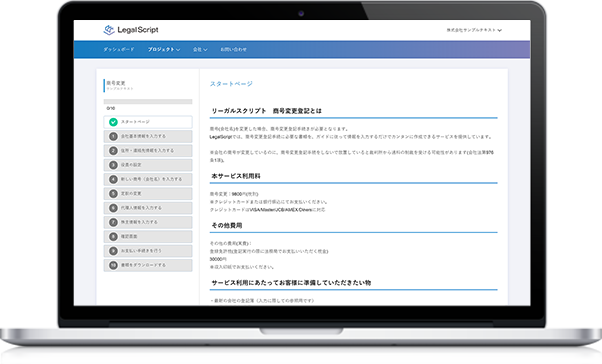Image resolution: width=602 pixels, height=364 pixels.
Task: Go to the step 3 circle for 役員の設定
Action: point(113,165)
